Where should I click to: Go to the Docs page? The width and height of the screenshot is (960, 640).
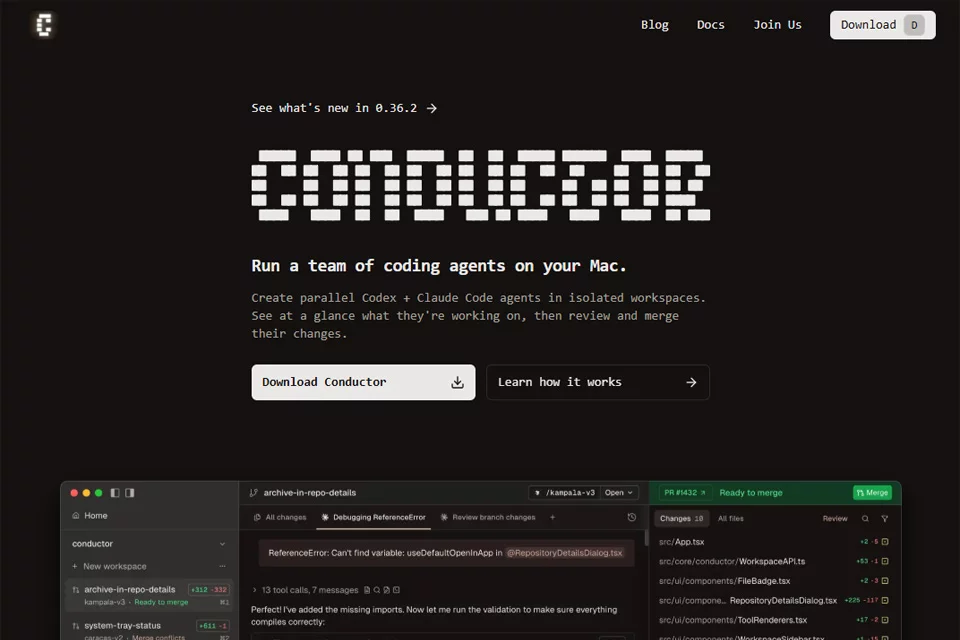coord(710,25)
